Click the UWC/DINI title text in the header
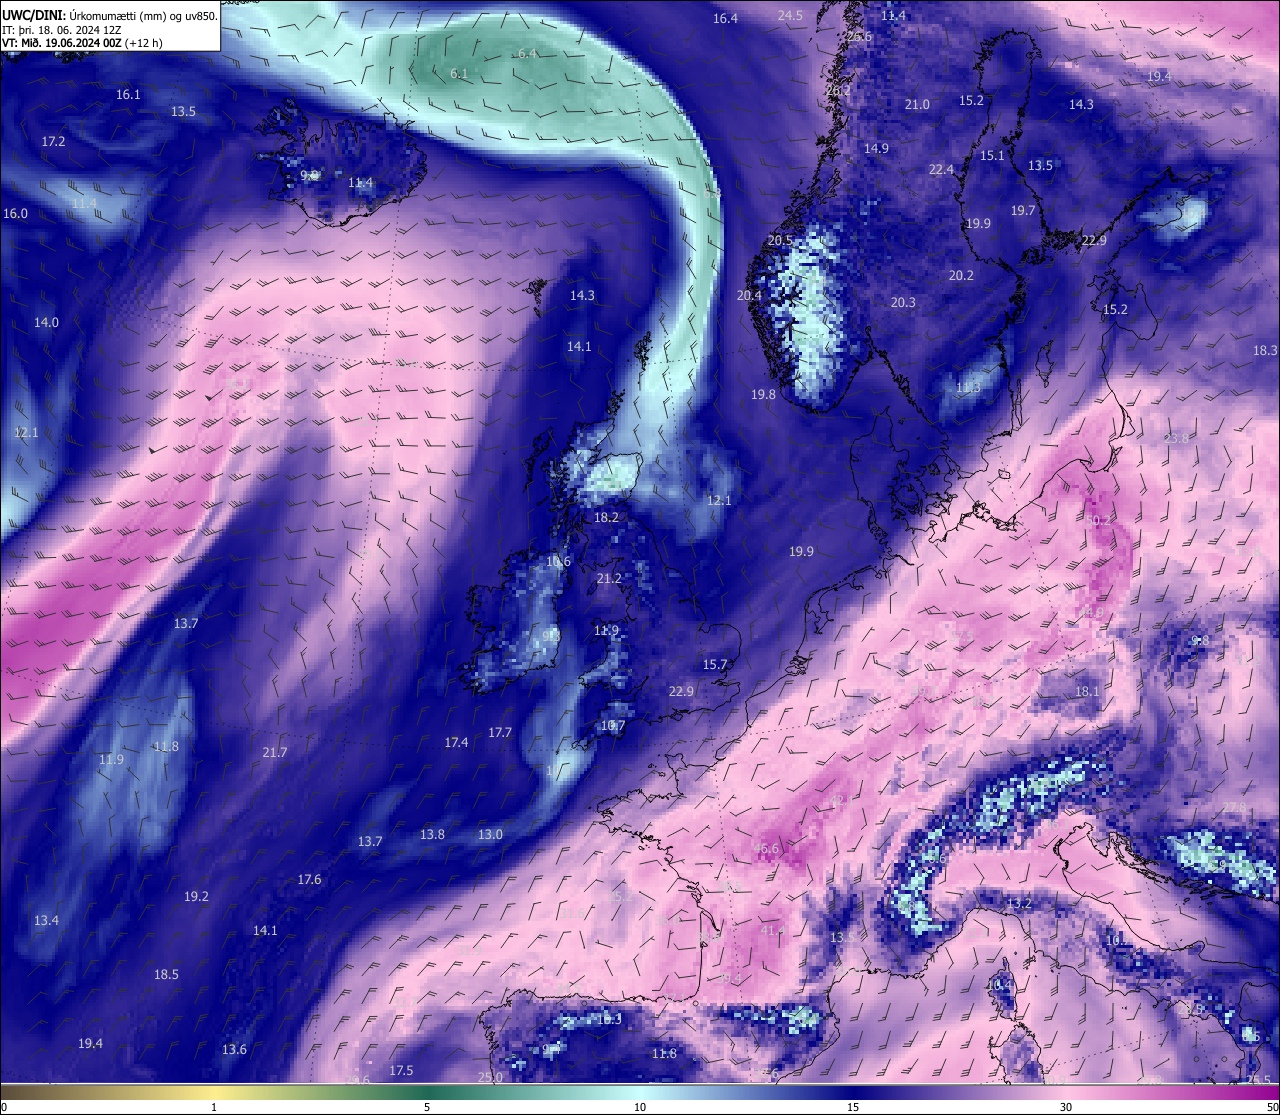Image resolution: width=1280 pixels, height=1115 pixels. (34, 15)
